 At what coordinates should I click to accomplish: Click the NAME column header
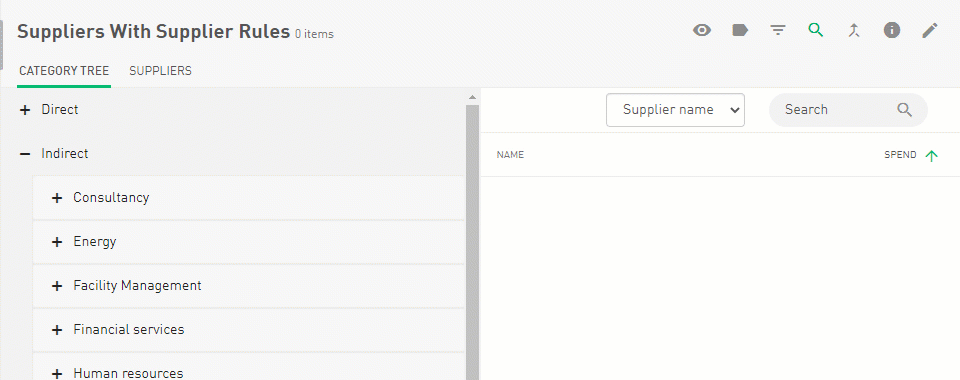coord(510,155)
